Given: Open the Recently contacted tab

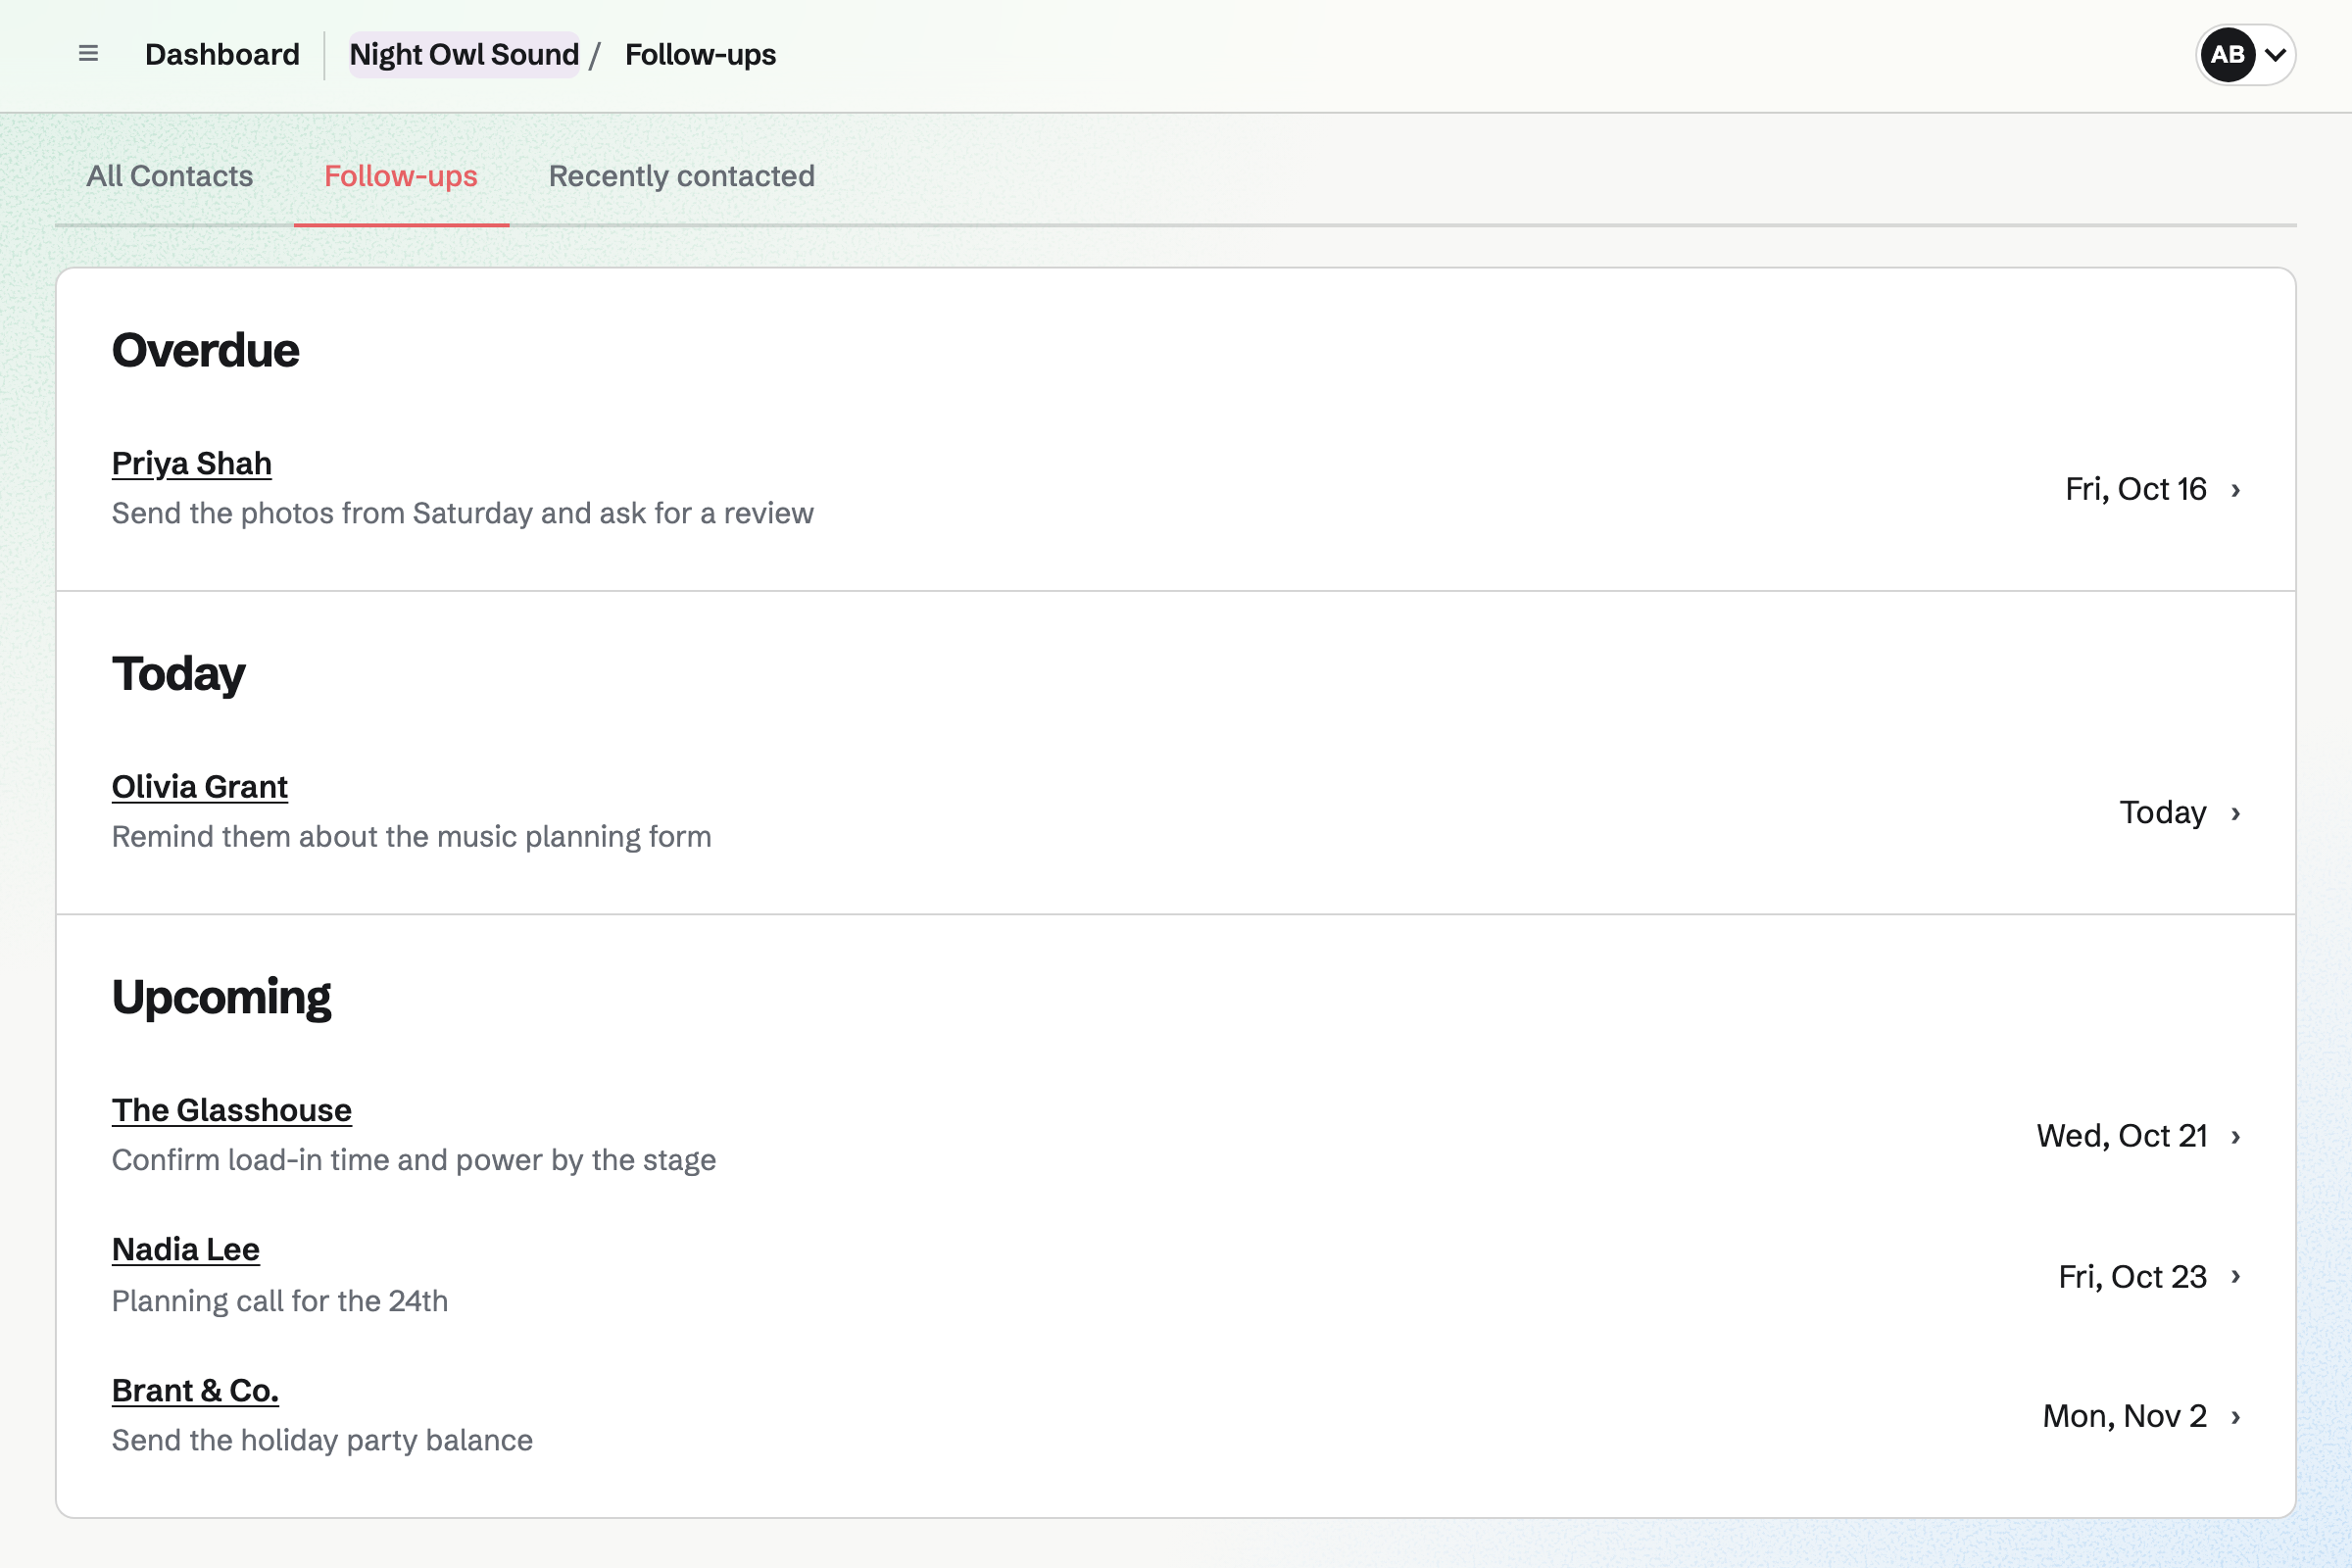Looking at the screenshot, I should click(x=682, y=176).
